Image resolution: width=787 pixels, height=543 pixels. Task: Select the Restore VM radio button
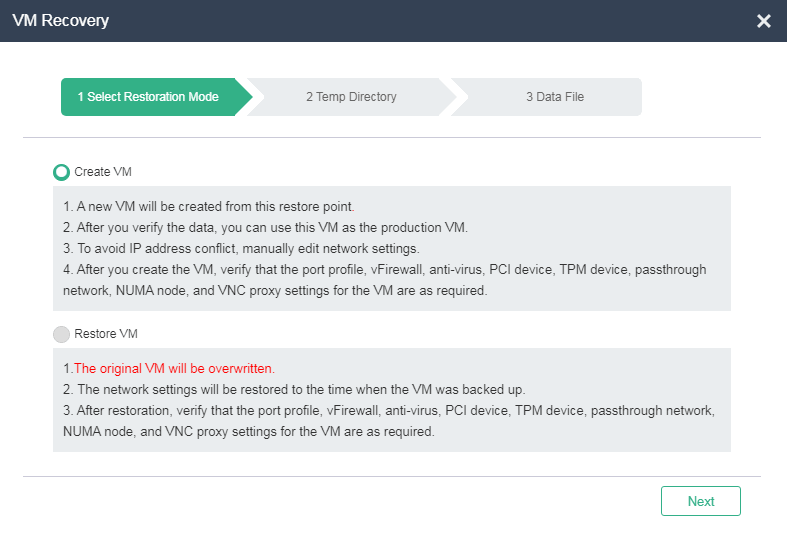[61, 334]
